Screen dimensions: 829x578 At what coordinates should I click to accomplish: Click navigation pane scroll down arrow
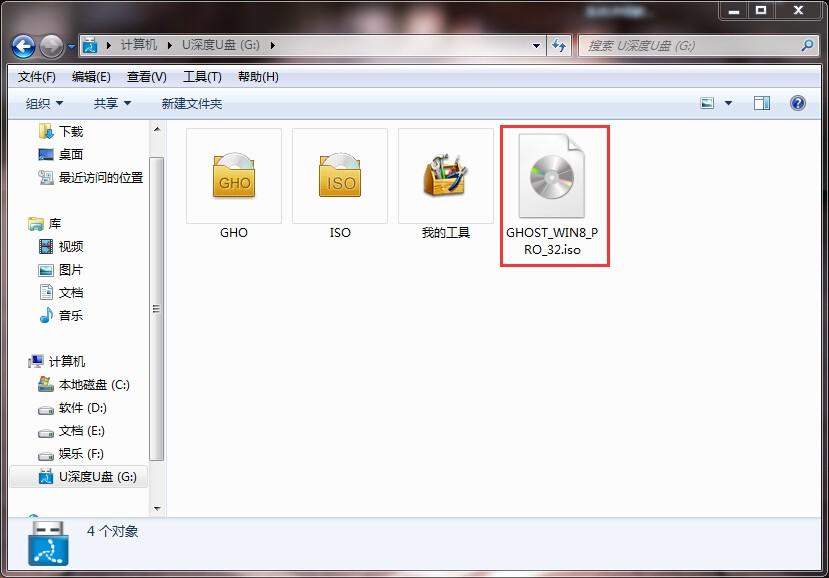click(x=157, y=509)
